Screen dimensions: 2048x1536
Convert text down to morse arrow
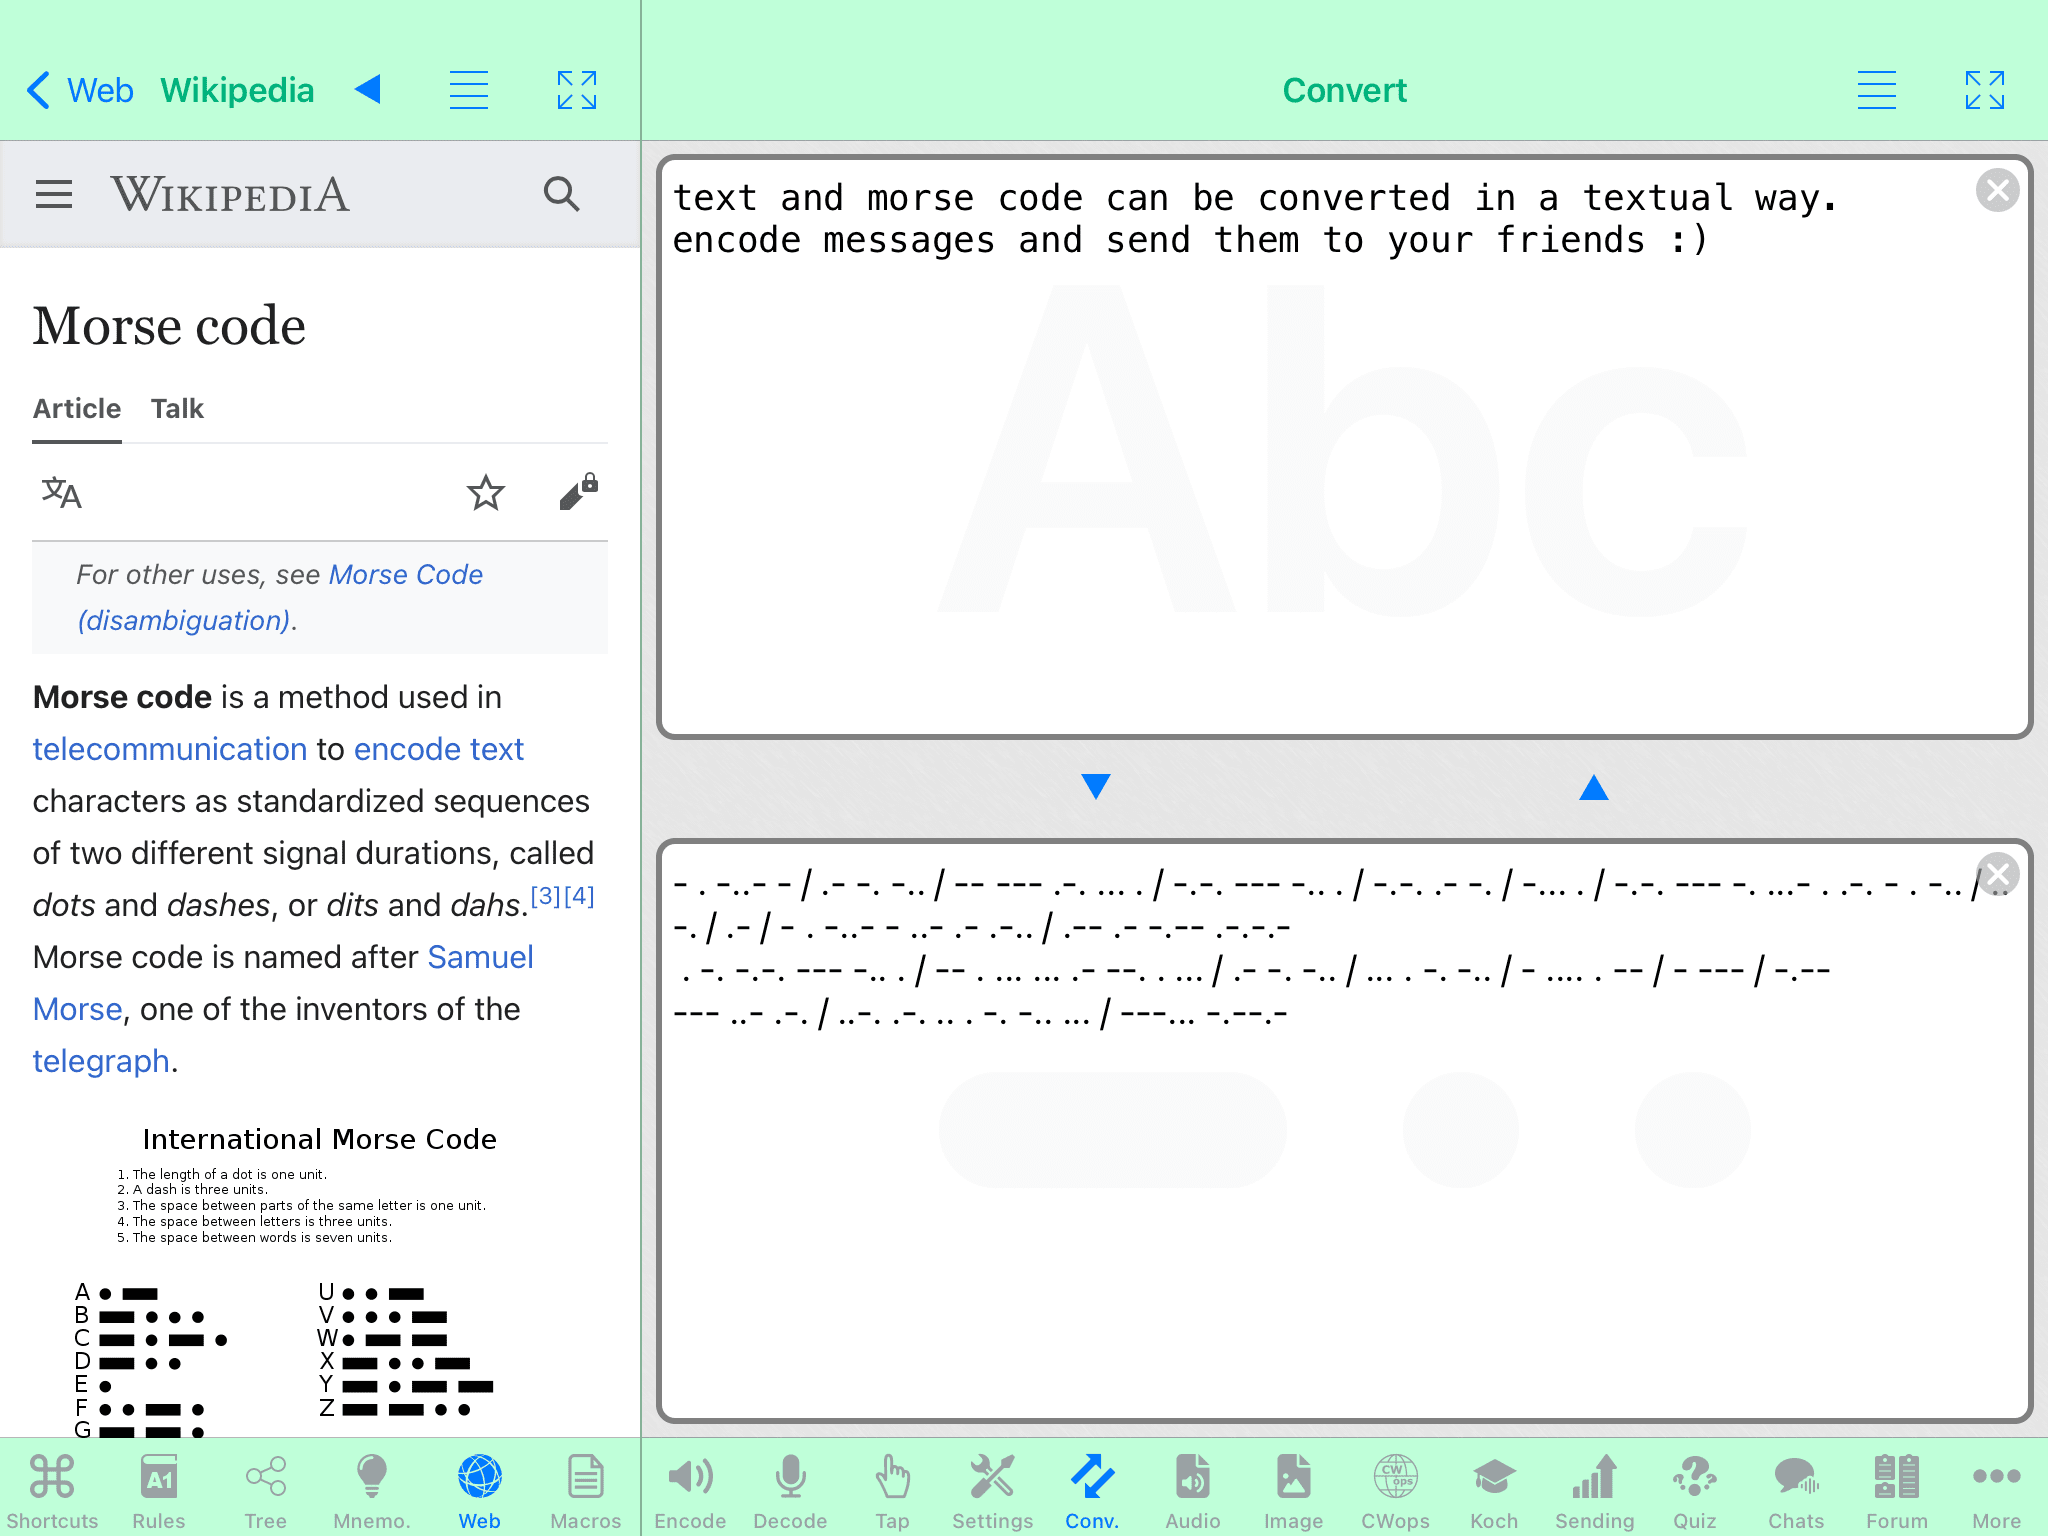tap(1096, 787)
